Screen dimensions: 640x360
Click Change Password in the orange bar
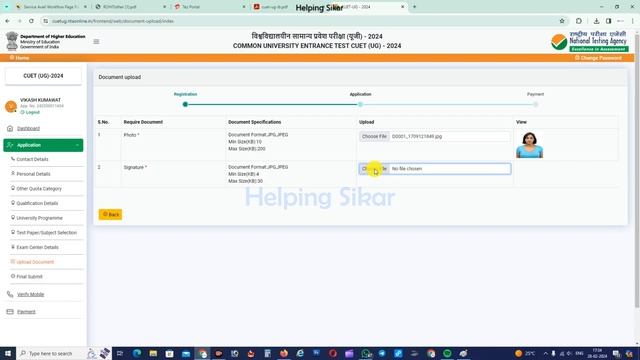598,58
